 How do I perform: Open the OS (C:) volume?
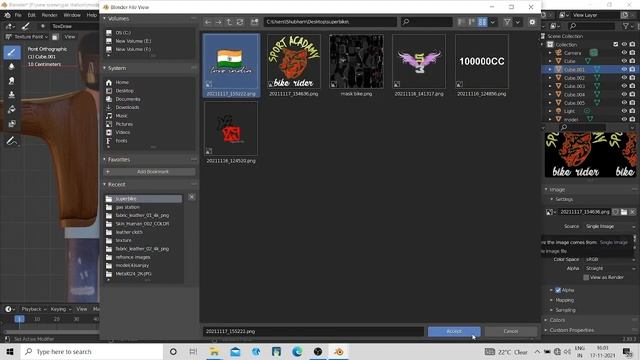coord(122,33)
